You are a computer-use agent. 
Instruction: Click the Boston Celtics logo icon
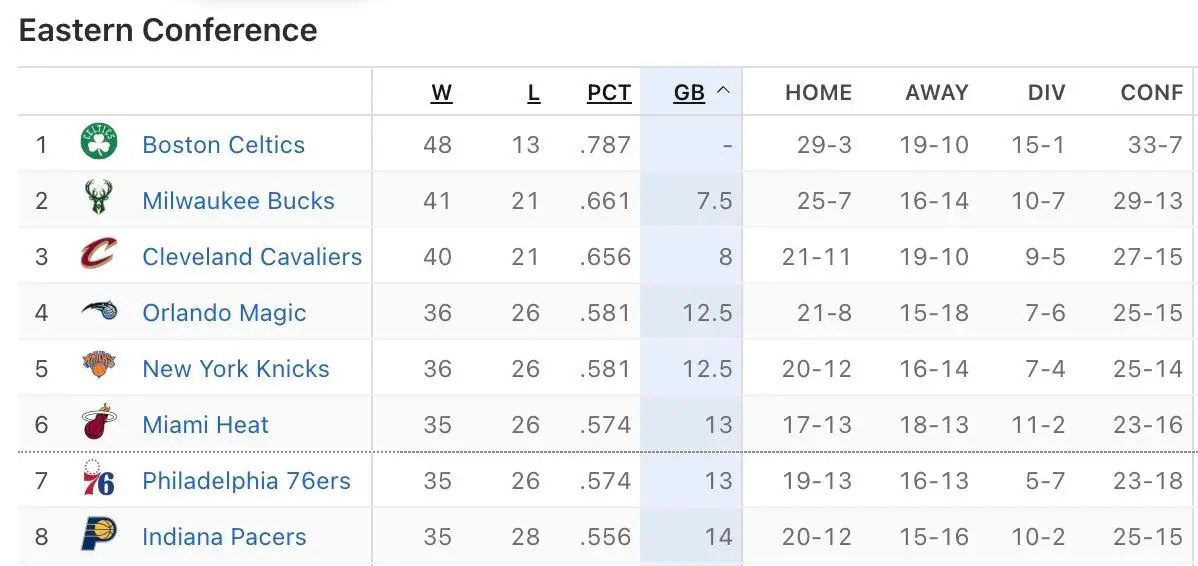[99, 144]
